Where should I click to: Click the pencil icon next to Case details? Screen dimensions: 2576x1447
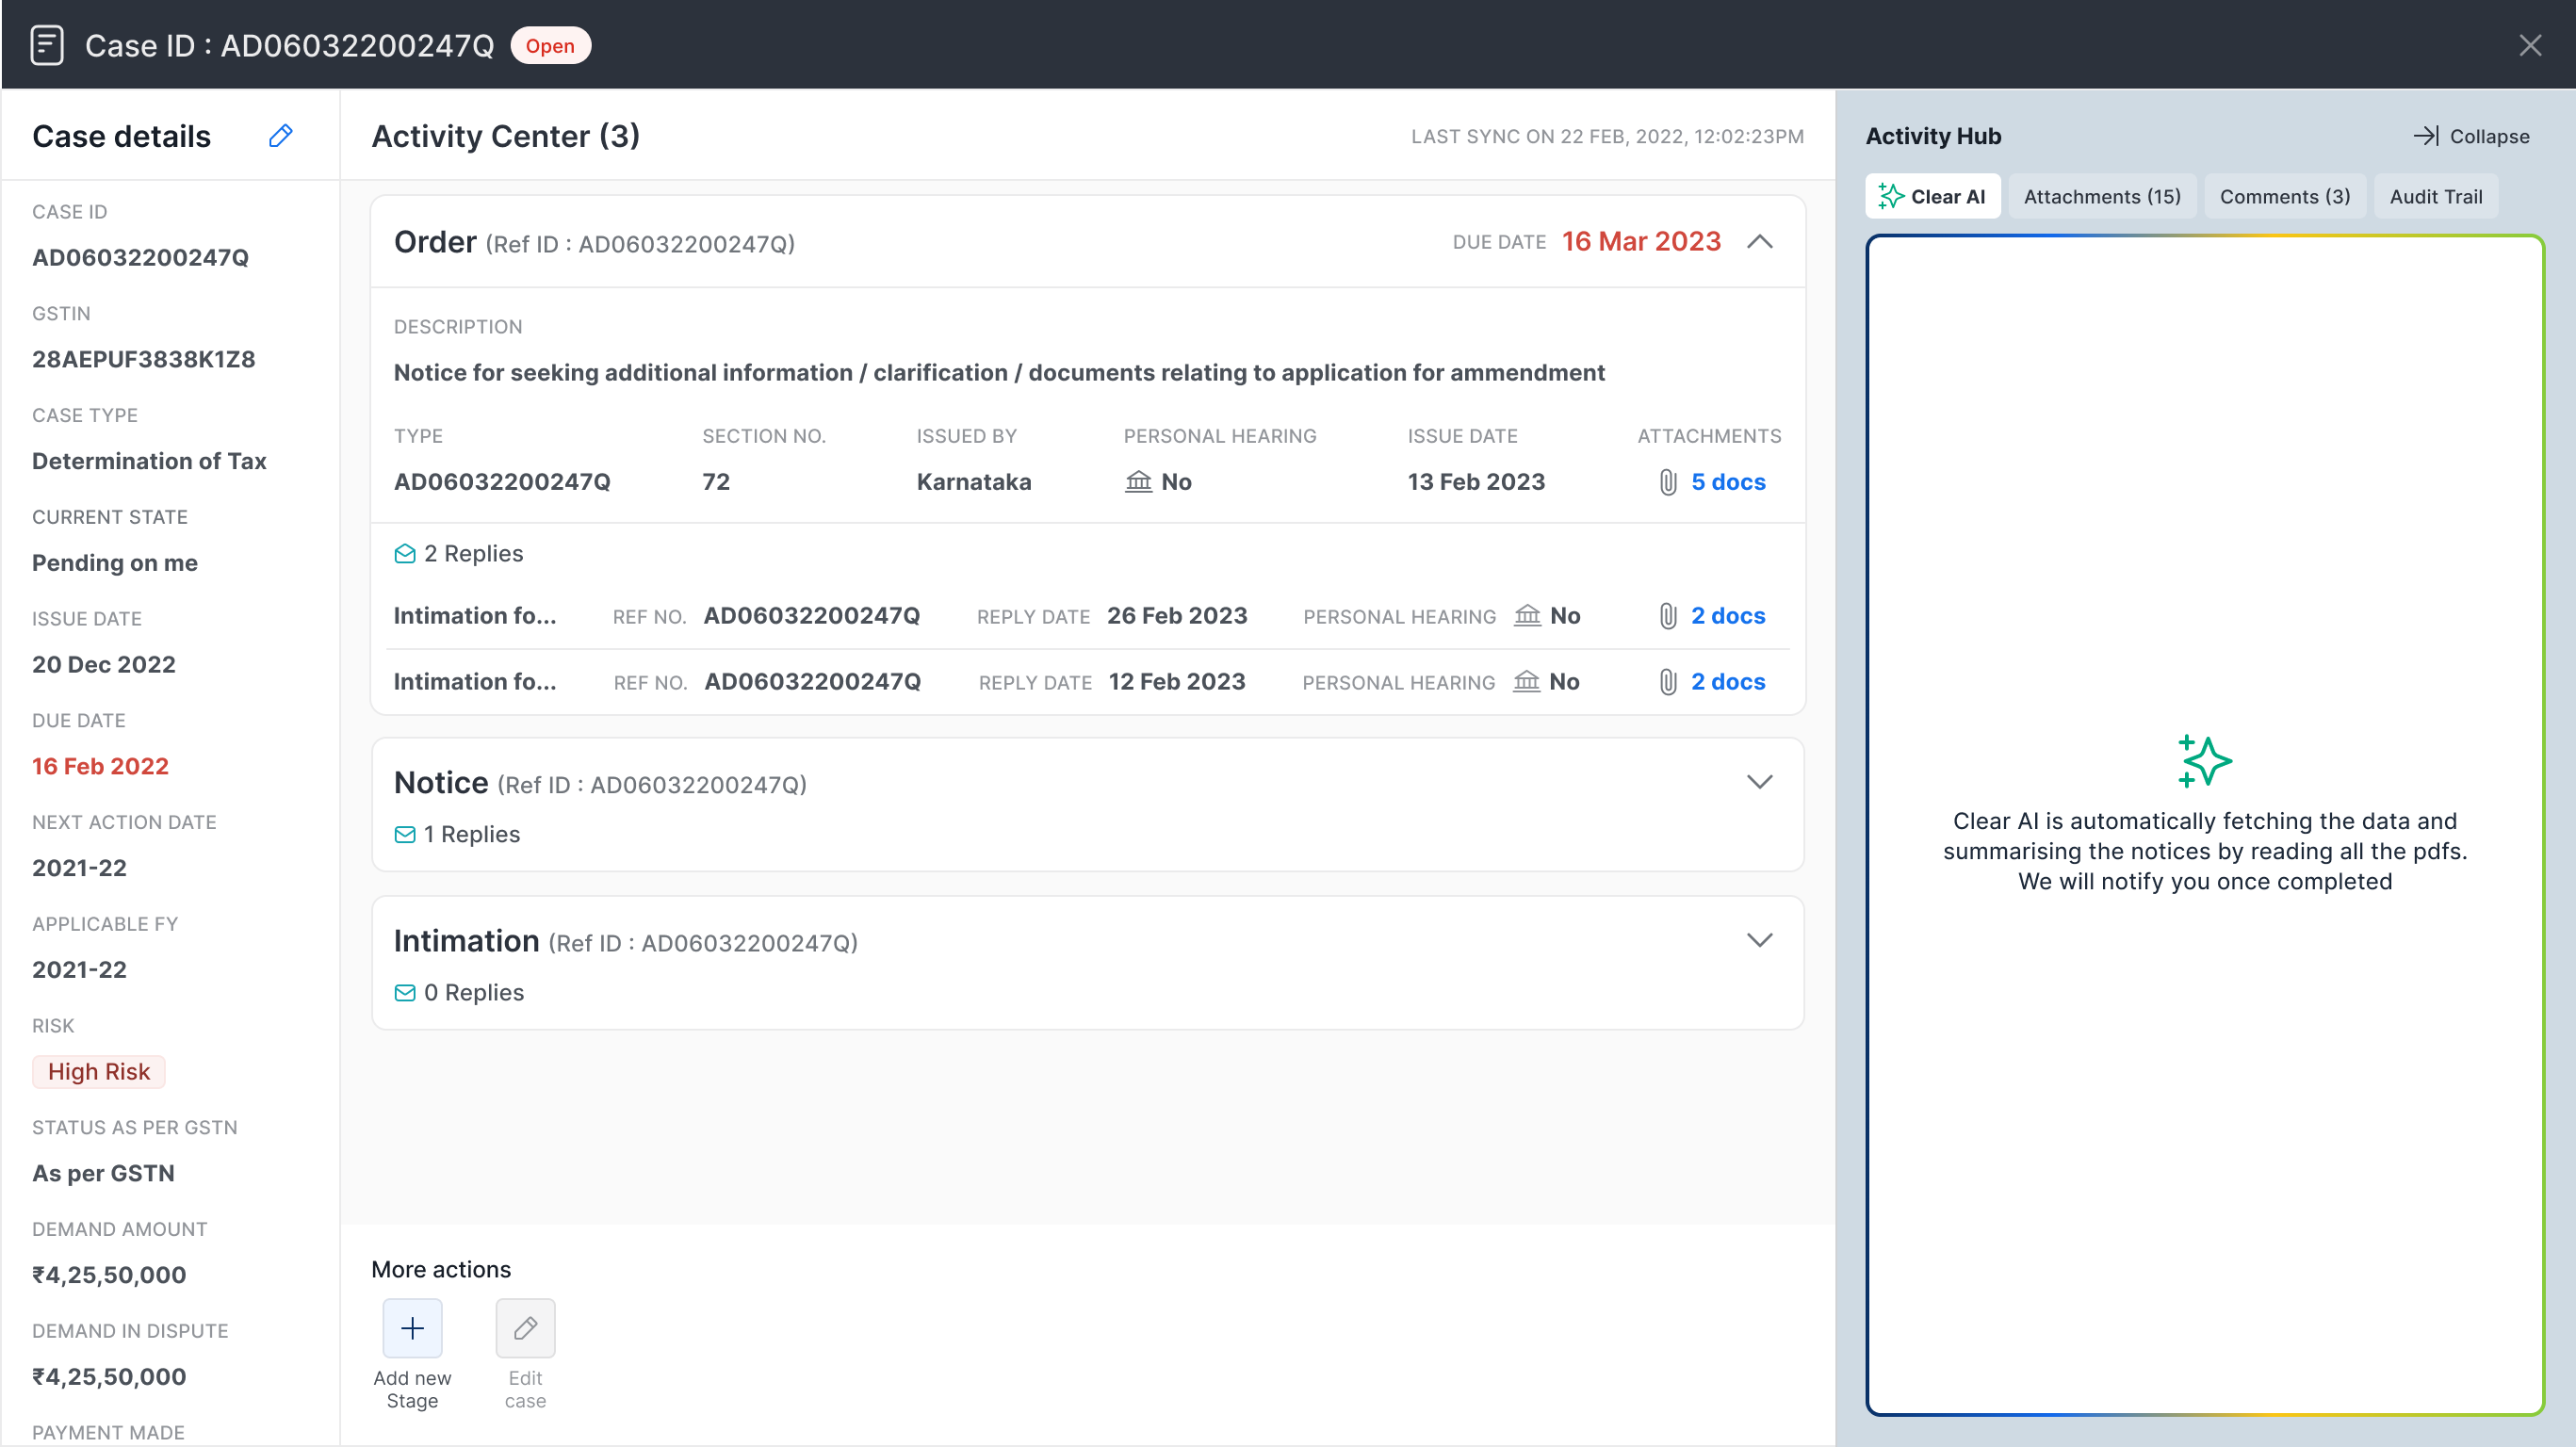[281, 135]
